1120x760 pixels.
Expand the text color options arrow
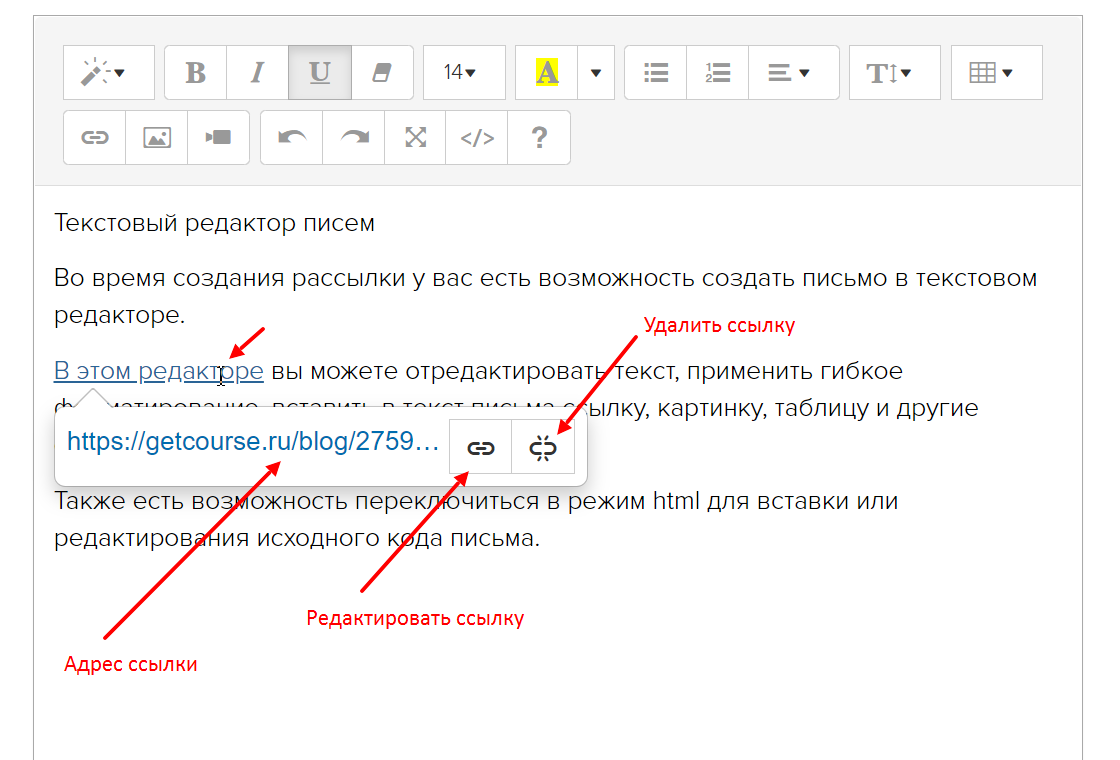596,73
